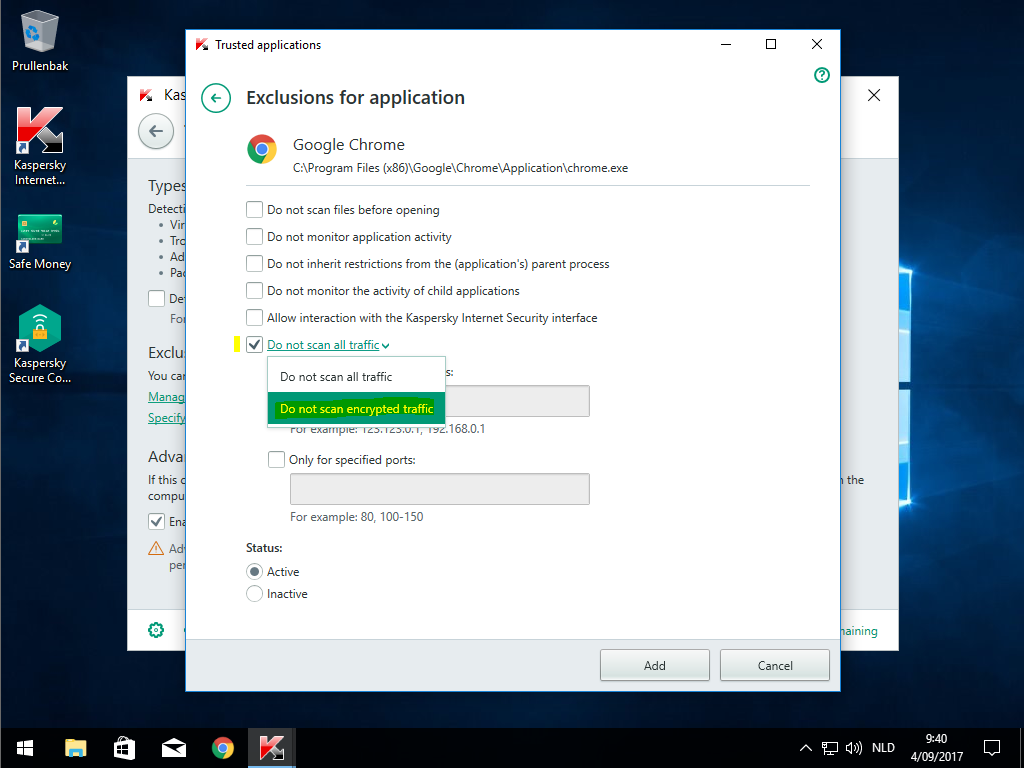This screenshot has height=768, width=1024.
Task: Check Do not monitor activity of child applications
Action: tap(255, 290)
